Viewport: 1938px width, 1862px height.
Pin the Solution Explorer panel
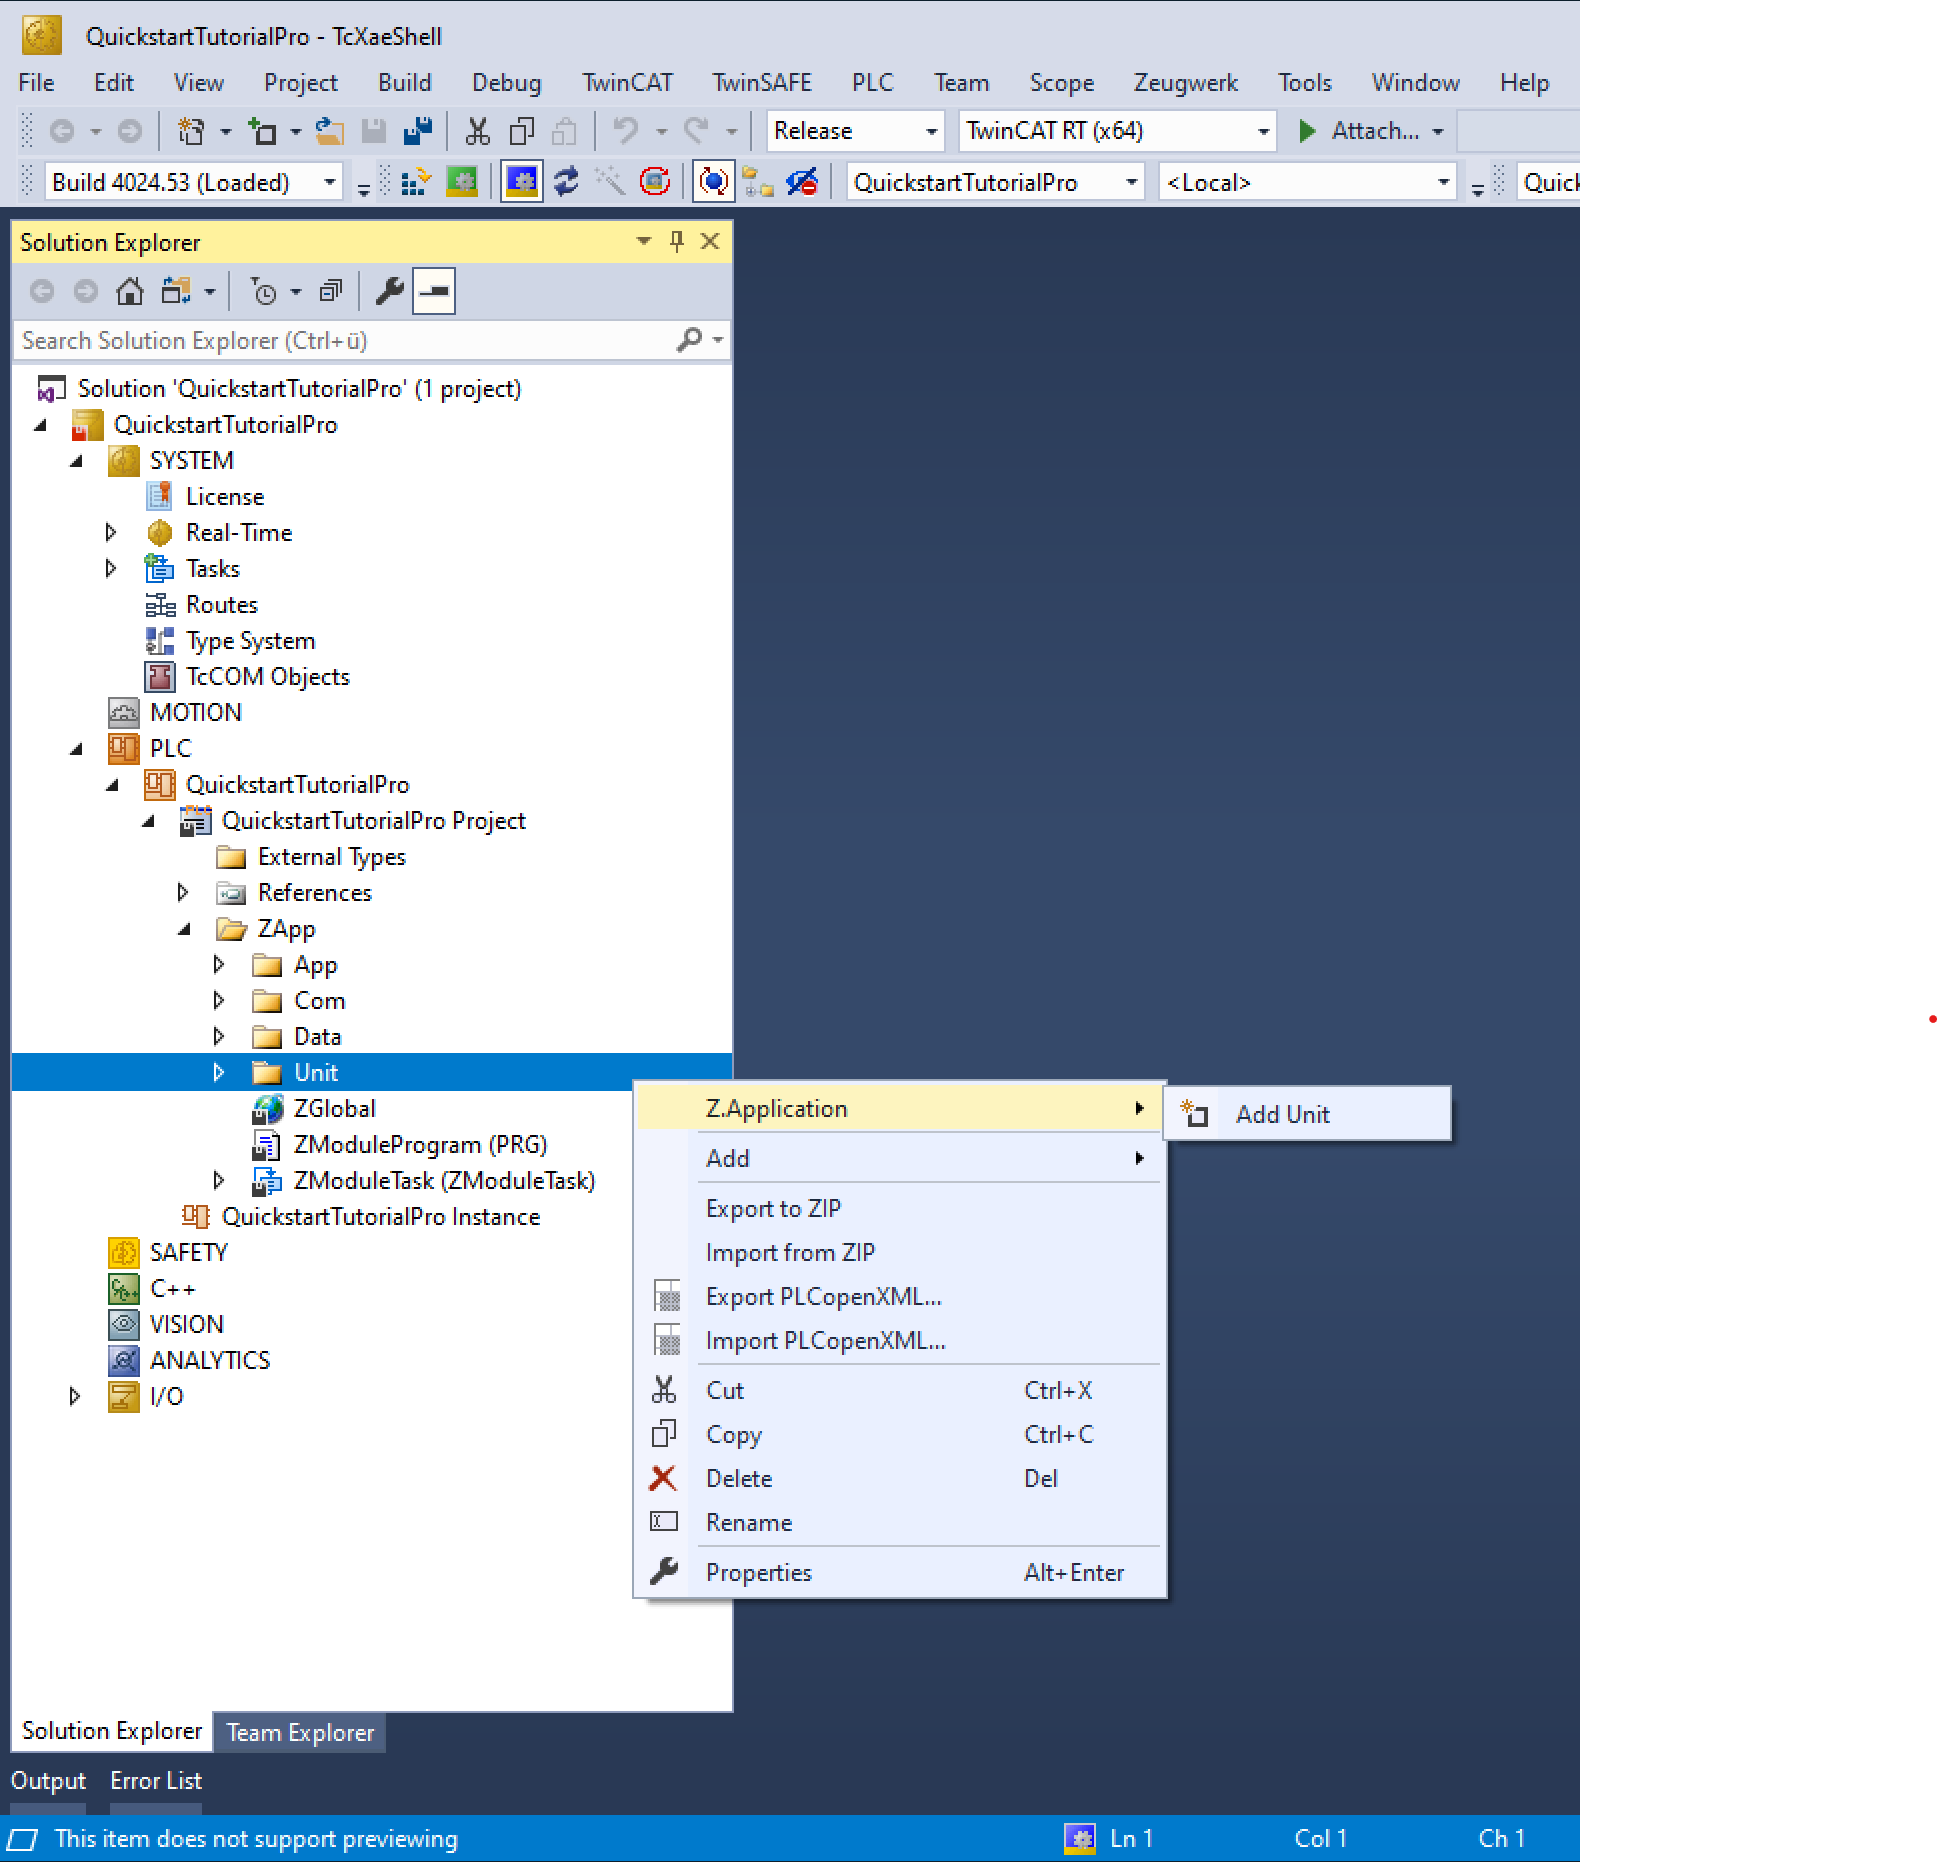click(677, 241)
